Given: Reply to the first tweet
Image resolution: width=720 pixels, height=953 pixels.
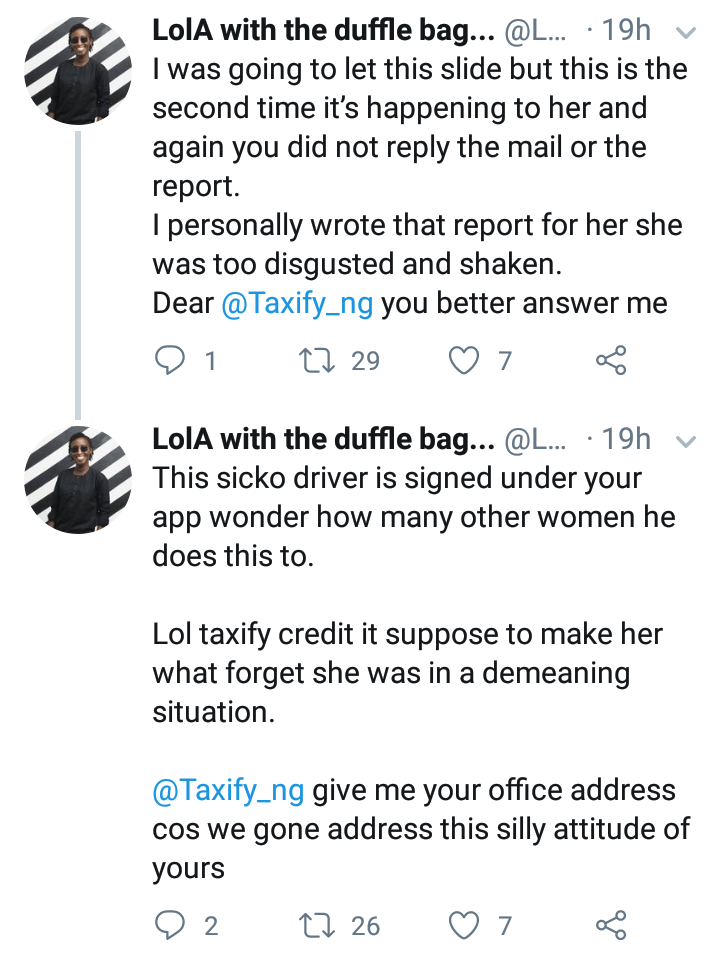Looking at the screenshot, I should pyautogui.click(x=168, y=360).
